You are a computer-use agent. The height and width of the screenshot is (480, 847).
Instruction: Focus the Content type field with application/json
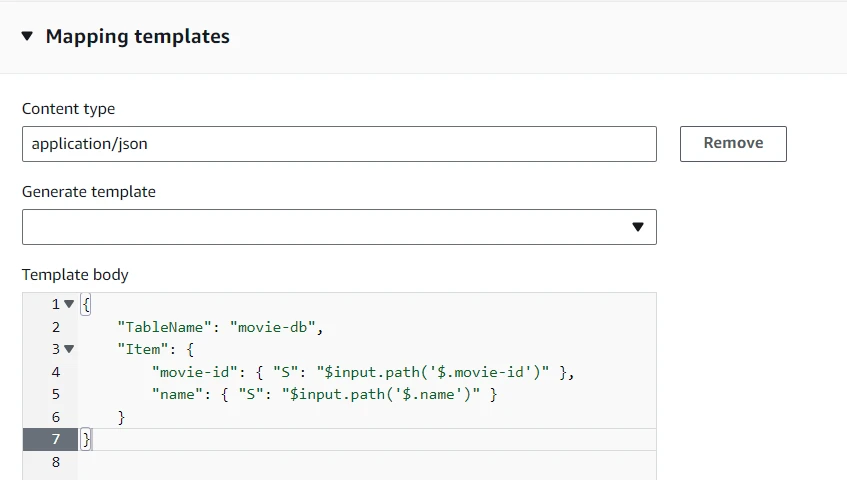tap(339, 144)
